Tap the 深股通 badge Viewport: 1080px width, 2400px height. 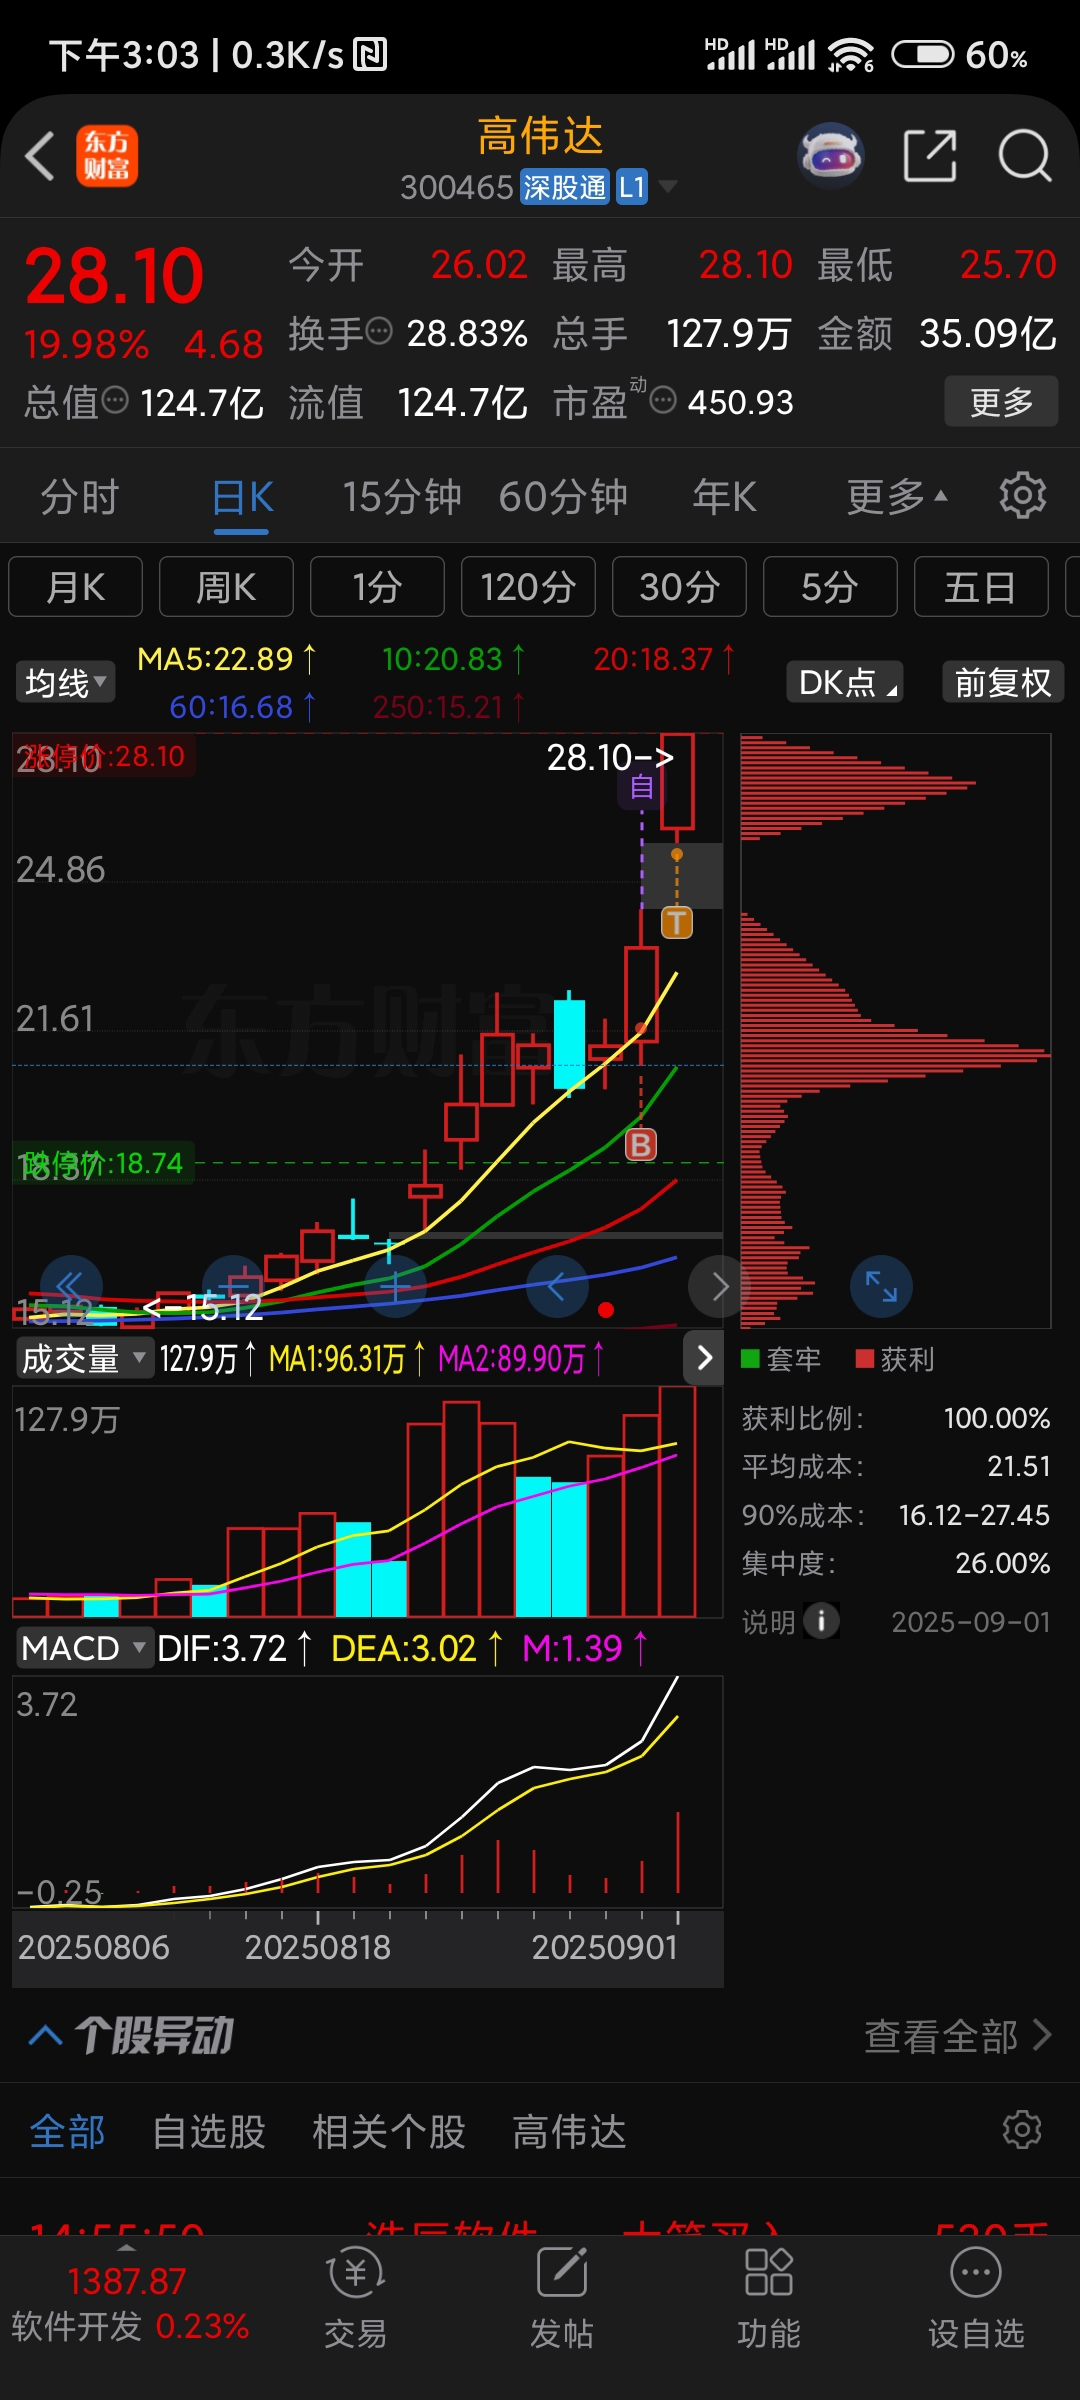(x=565, y=187)
